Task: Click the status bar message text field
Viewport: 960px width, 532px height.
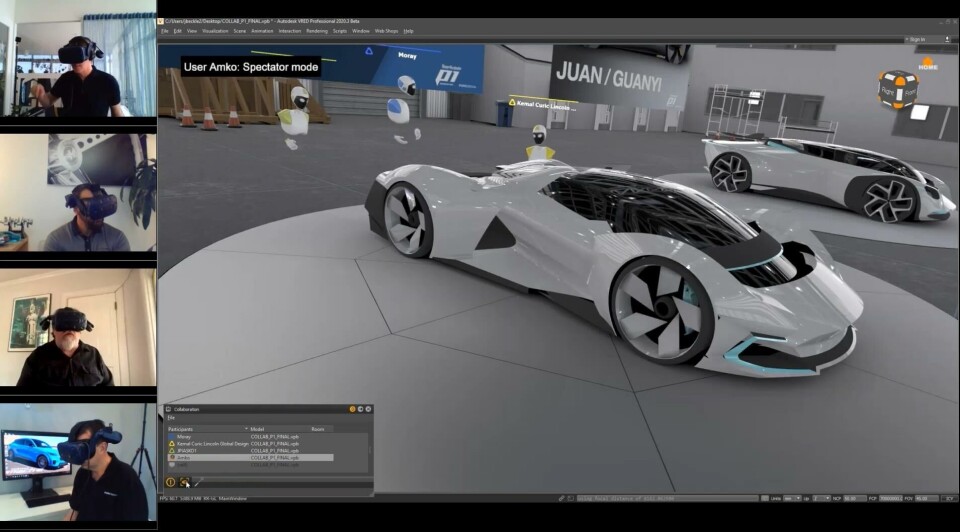Action: 667,498
